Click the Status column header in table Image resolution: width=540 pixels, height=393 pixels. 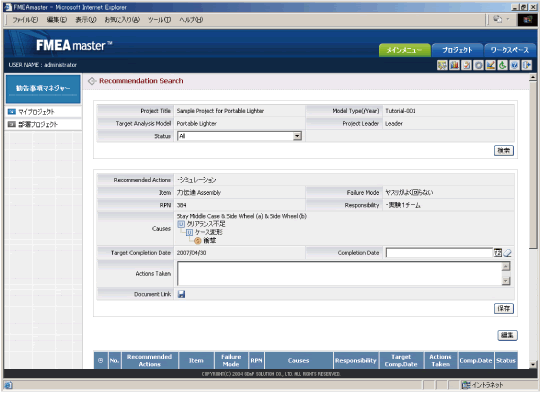506,361
